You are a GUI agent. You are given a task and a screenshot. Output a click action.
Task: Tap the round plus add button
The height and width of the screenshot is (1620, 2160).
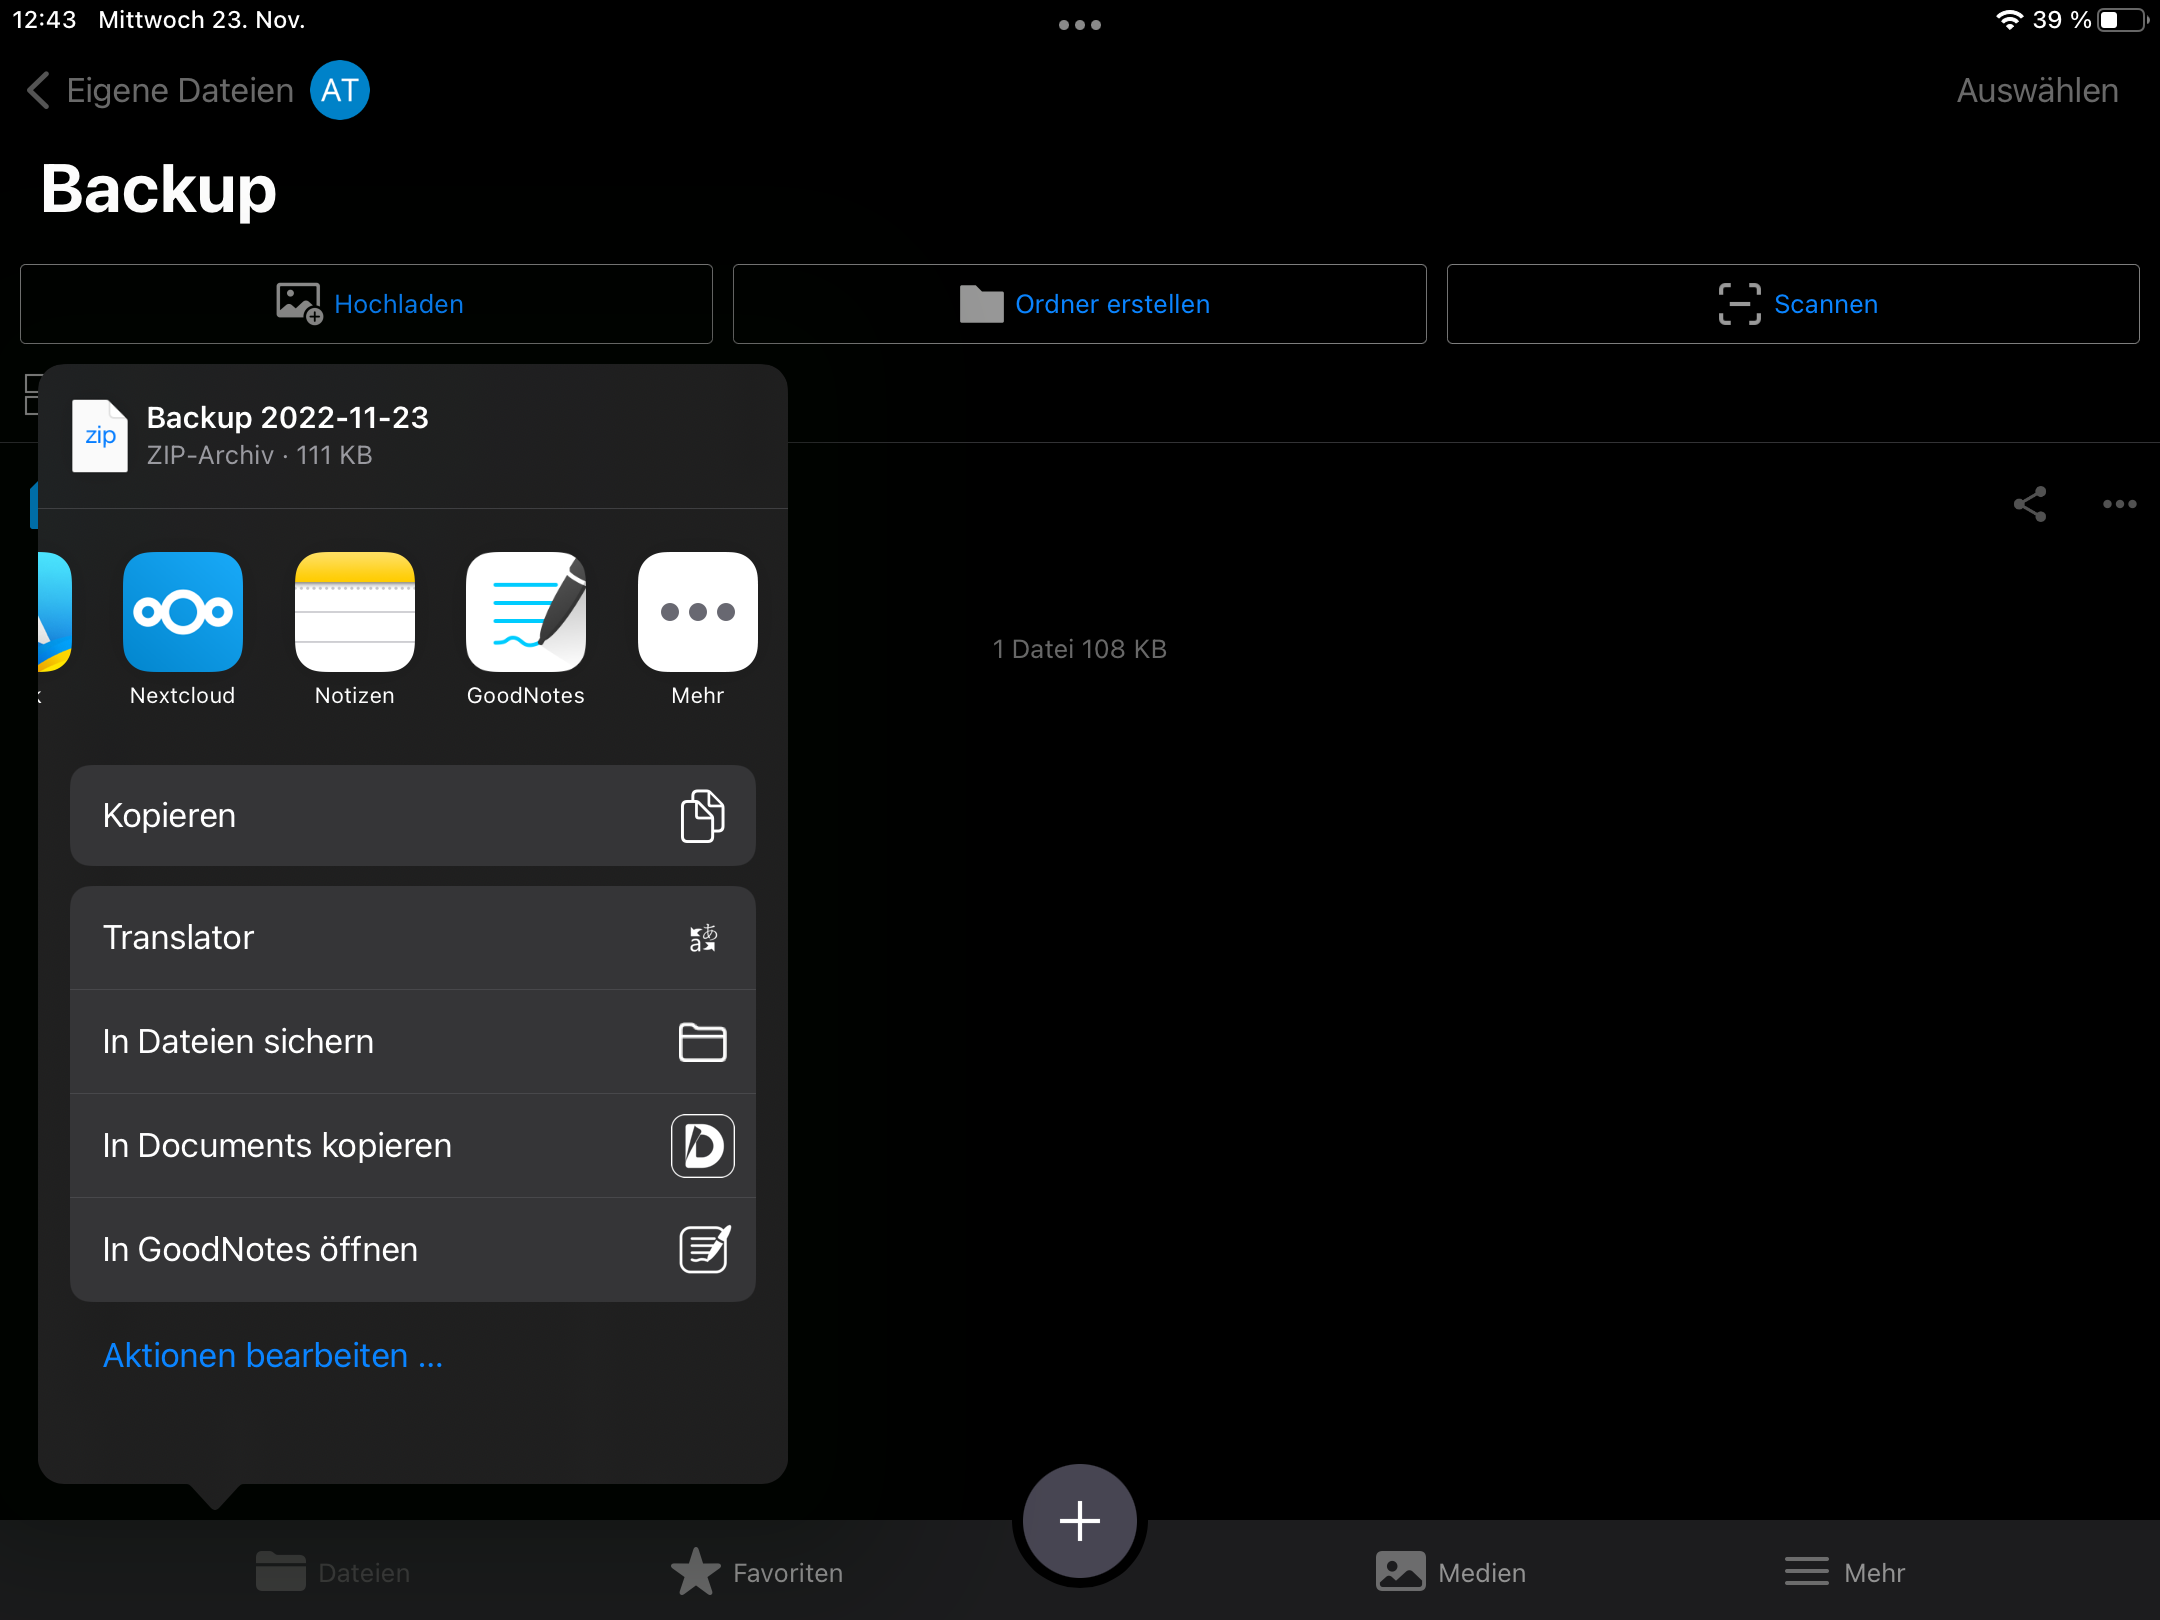[x=1080, y=1520]
